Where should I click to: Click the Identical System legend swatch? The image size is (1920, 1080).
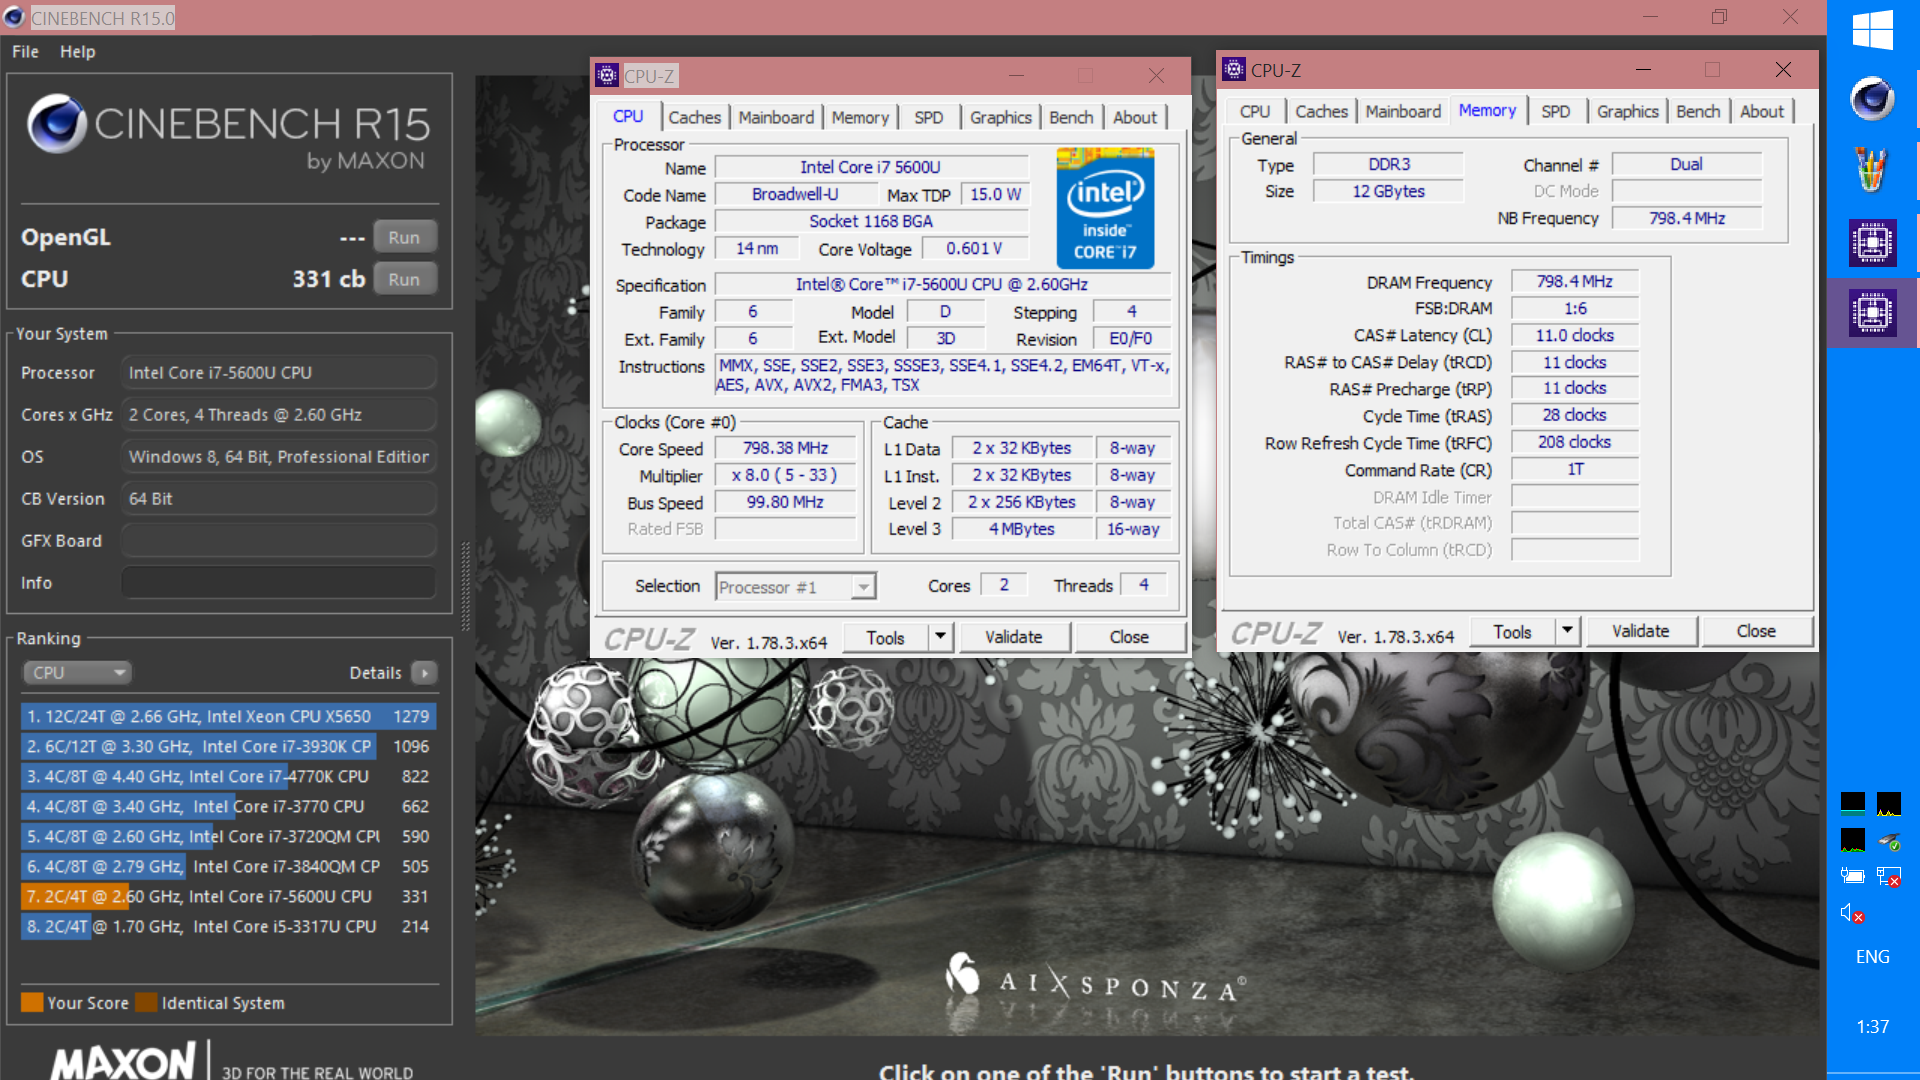(x=146, y=1002)
